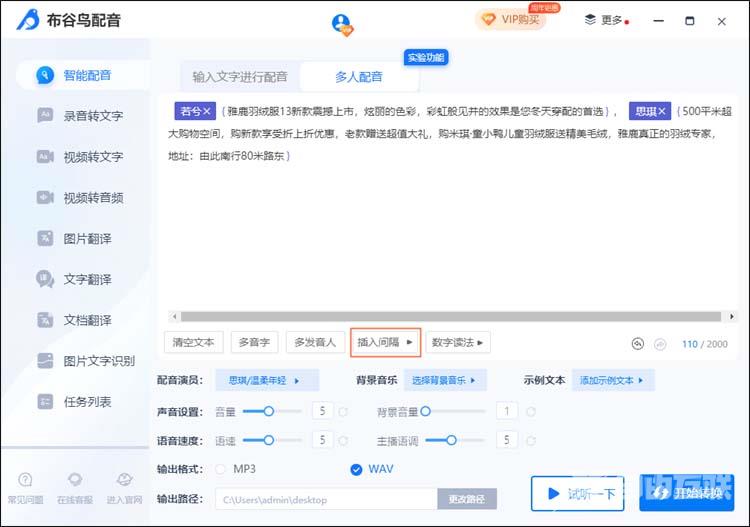
Task: Click the 图片文字识别 icon
Action: pos(45,361)
